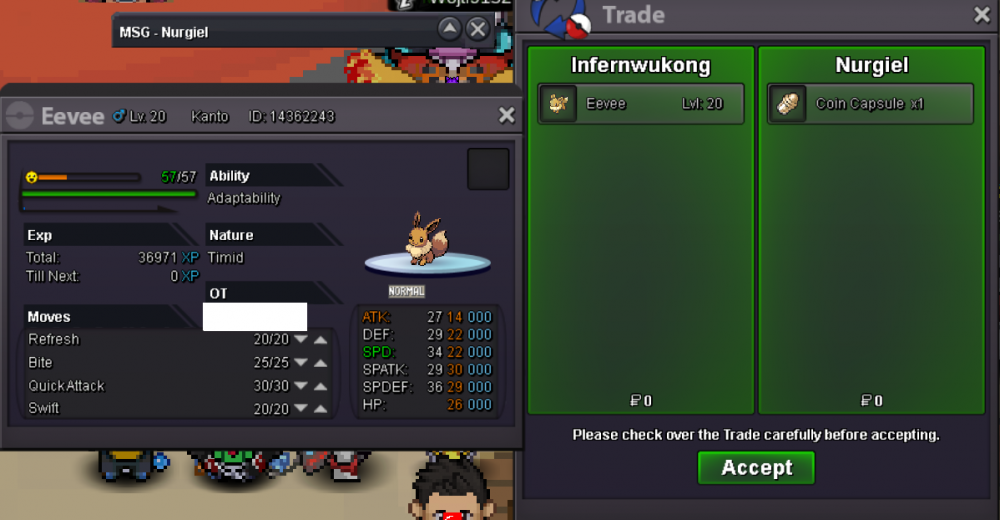Accept the trade
The height and width of the screenshot is (520, 1000).
point(756,468)
